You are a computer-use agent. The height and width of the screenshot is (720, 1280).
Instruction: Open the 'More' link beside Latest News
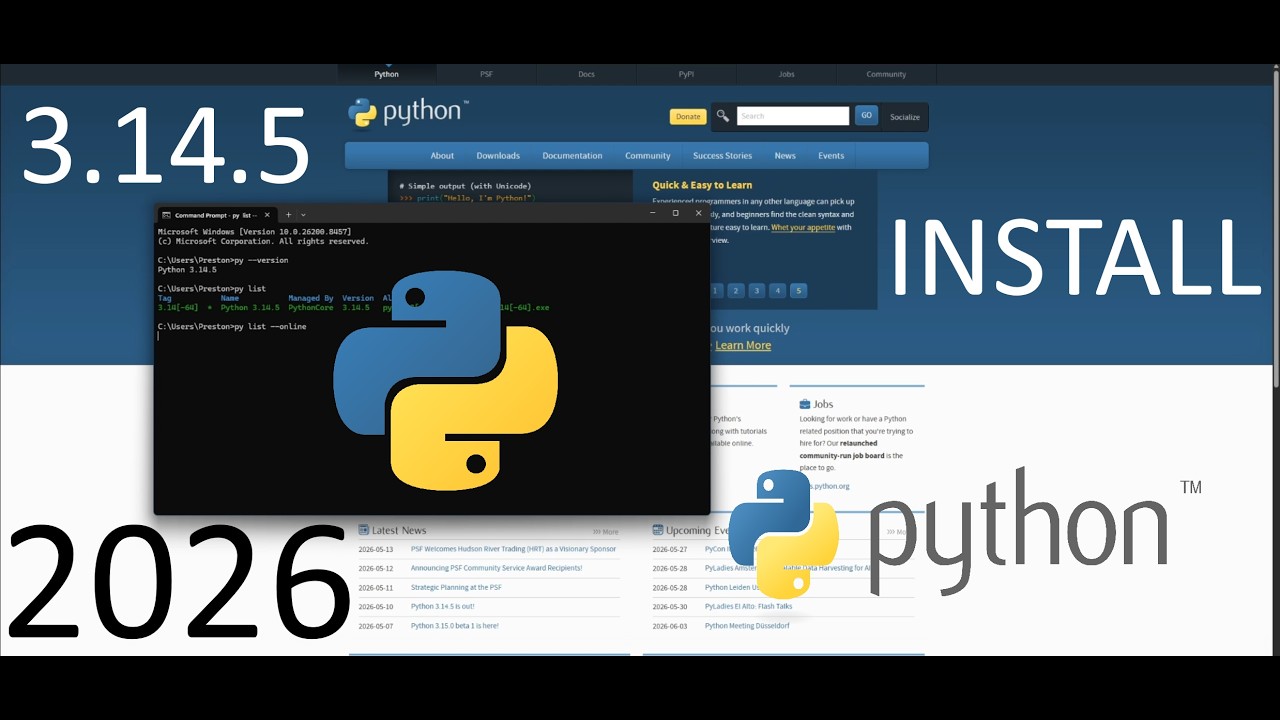click(x=606, y=532)
